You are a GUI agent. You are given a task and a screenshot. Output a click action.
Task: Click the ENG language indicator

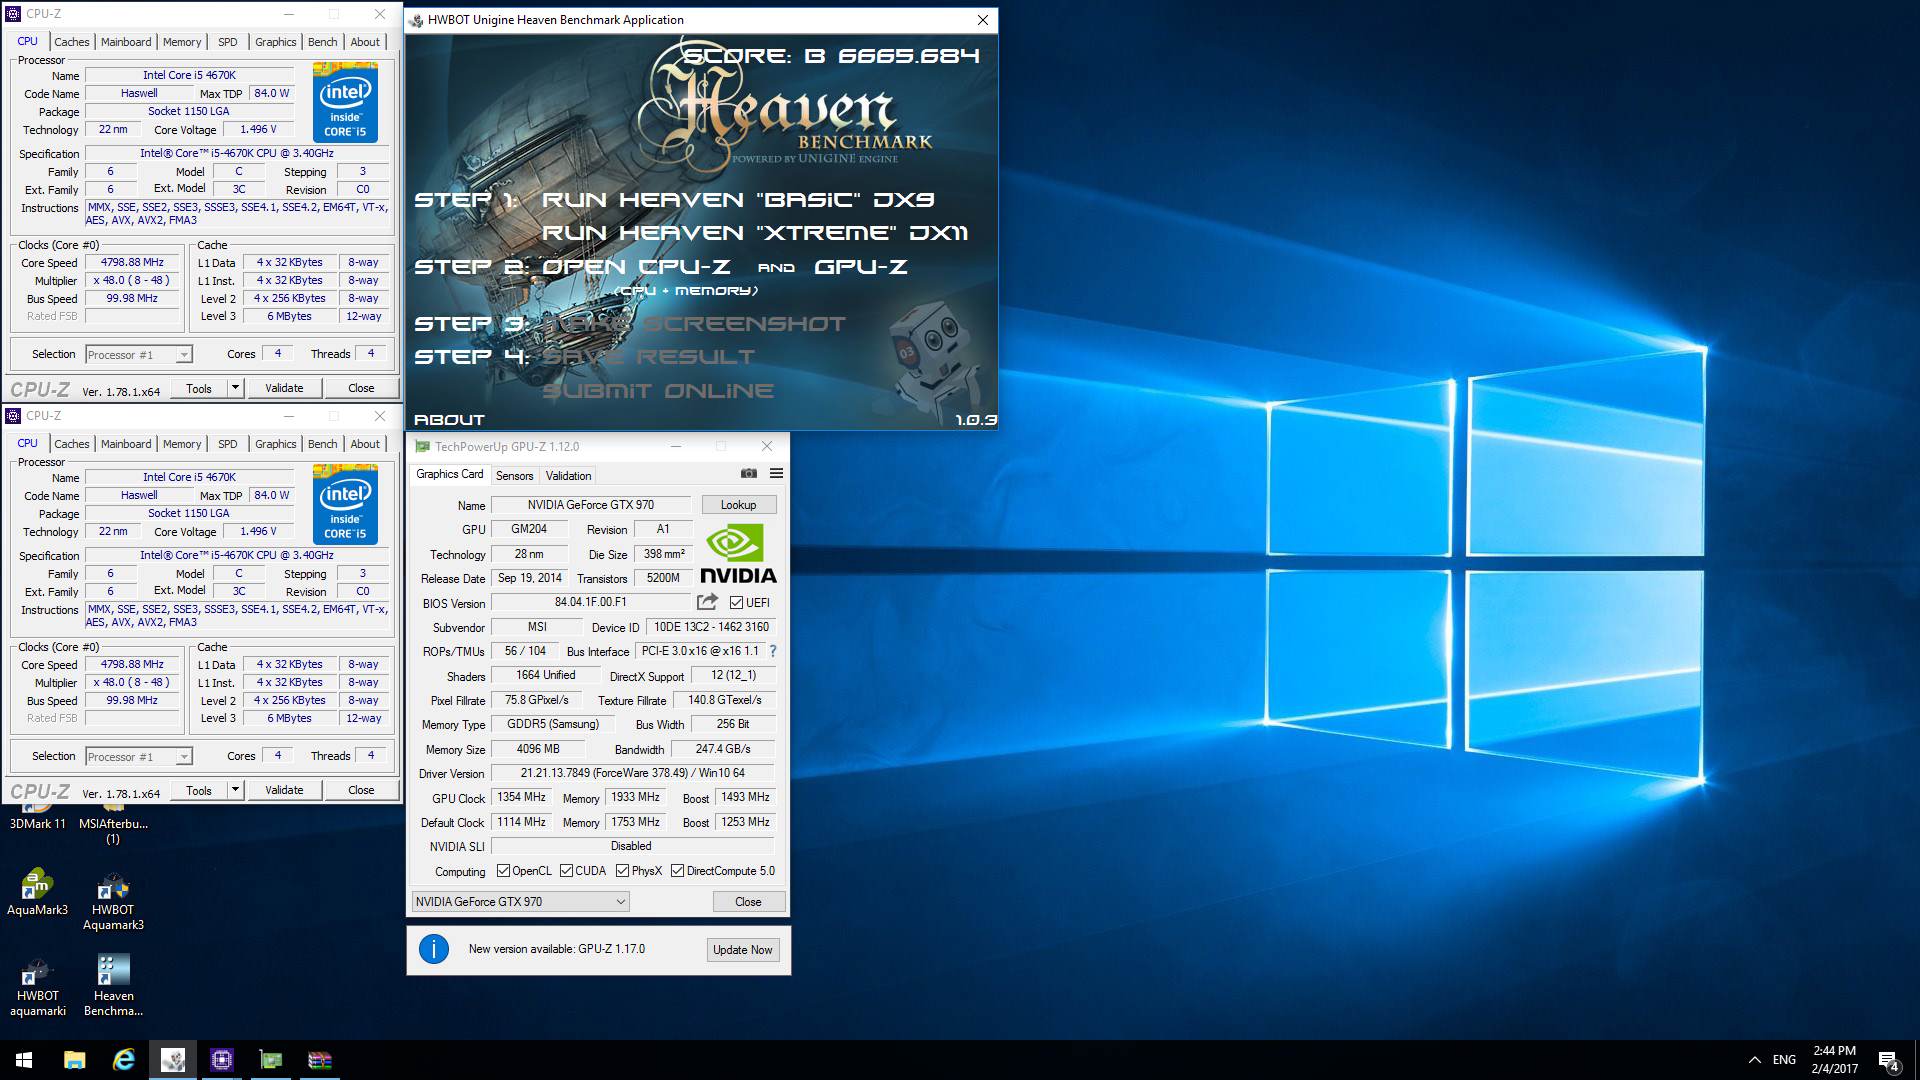1784,1060
